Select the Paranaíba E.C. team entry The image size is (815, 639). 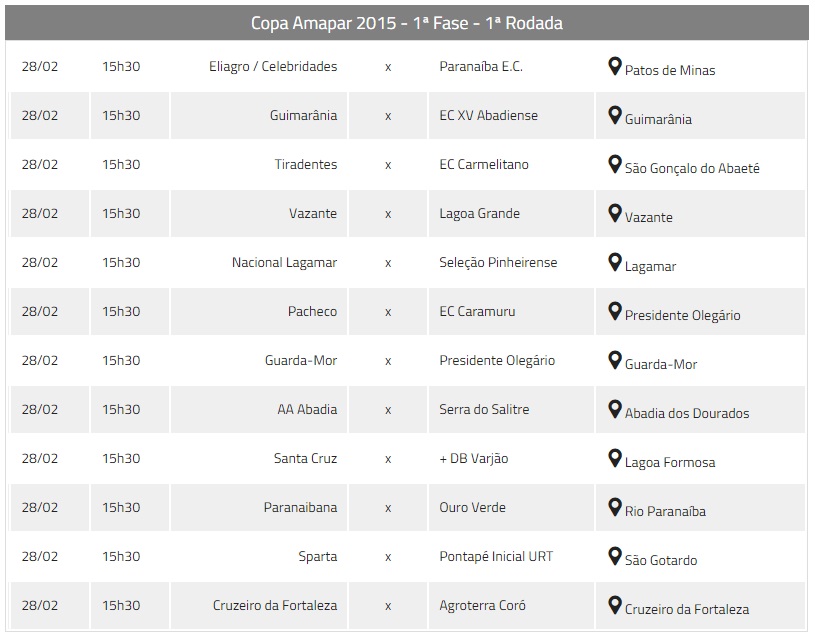point(481,67)
